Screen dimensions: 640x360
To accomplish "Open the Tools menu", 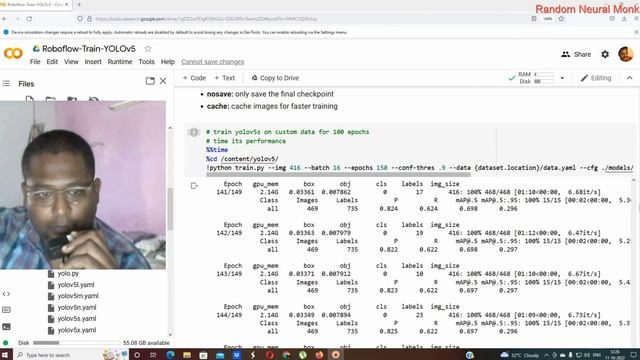I will coord(146,62).
